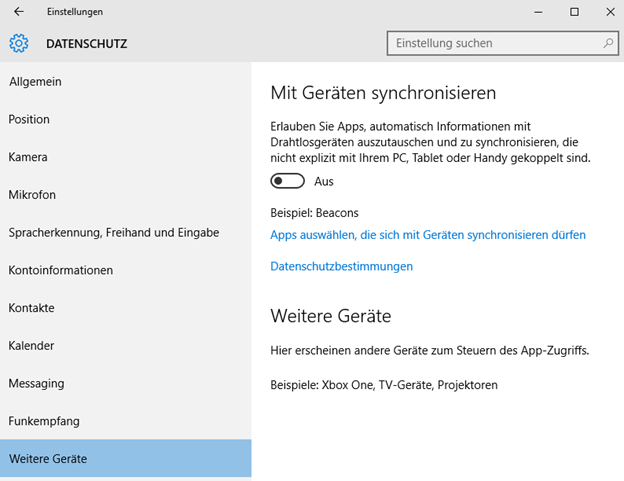Image resolution: width=624 pixels, height=481 pixels.
Task: Click the Datenschutzbestimmungen link
Action: (341, 266)
